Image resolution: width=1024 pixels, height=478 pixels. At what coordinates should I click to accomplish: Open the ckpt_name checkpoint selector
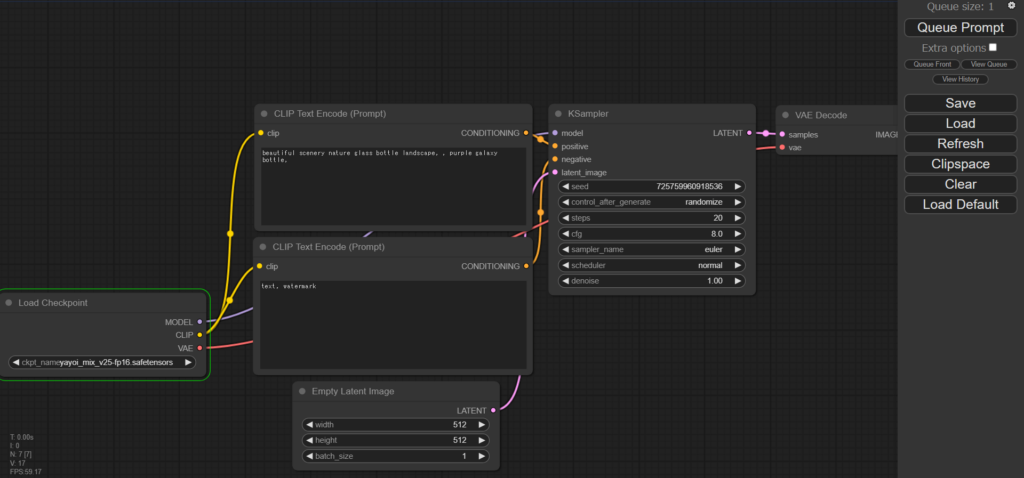(x=103, y=362)
